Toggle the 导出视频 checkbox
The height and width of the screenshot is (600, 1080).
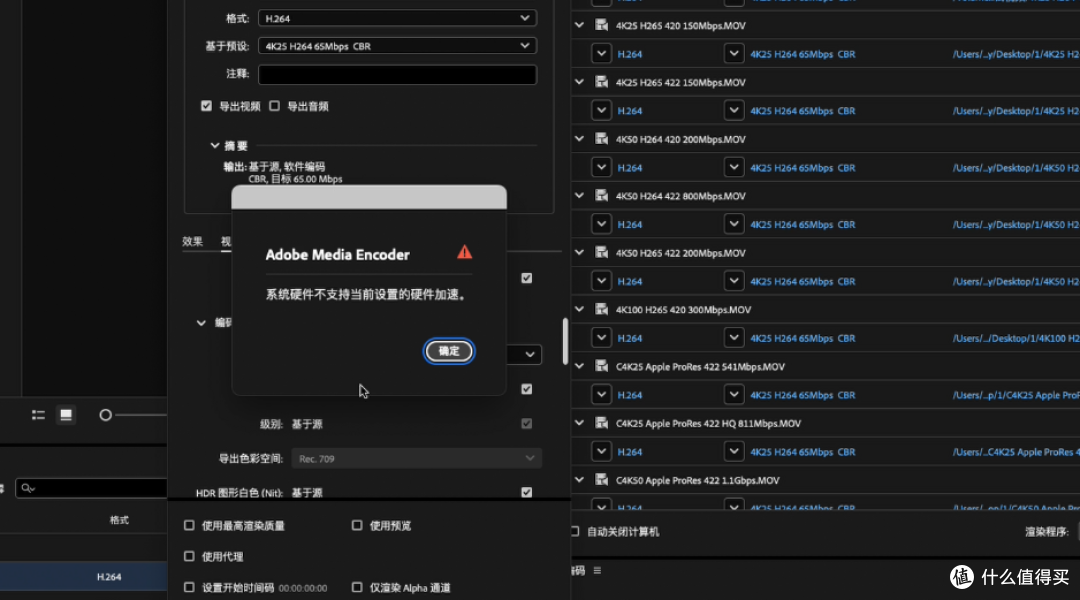point(207,106)
